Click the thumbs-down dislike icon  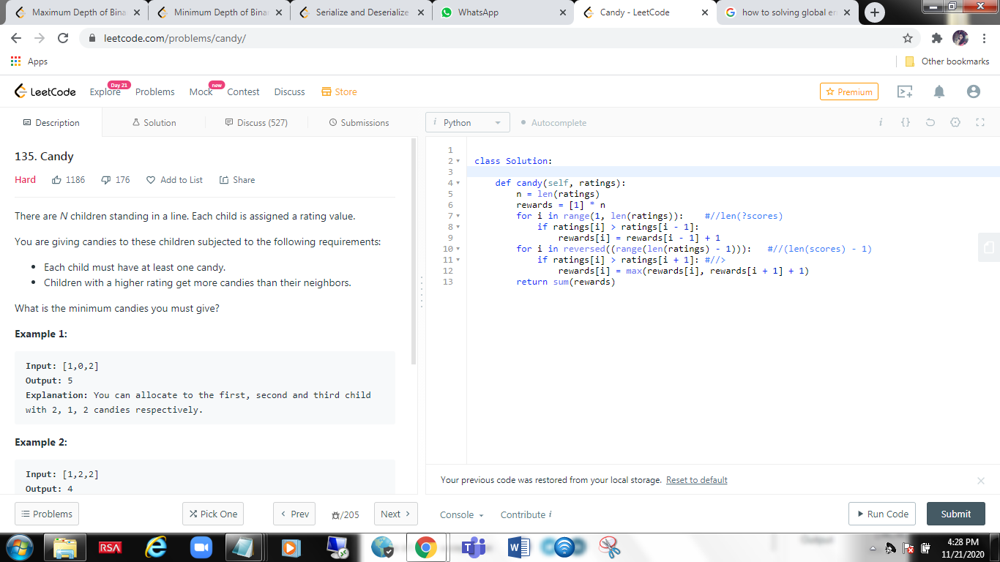click(105, 180)
